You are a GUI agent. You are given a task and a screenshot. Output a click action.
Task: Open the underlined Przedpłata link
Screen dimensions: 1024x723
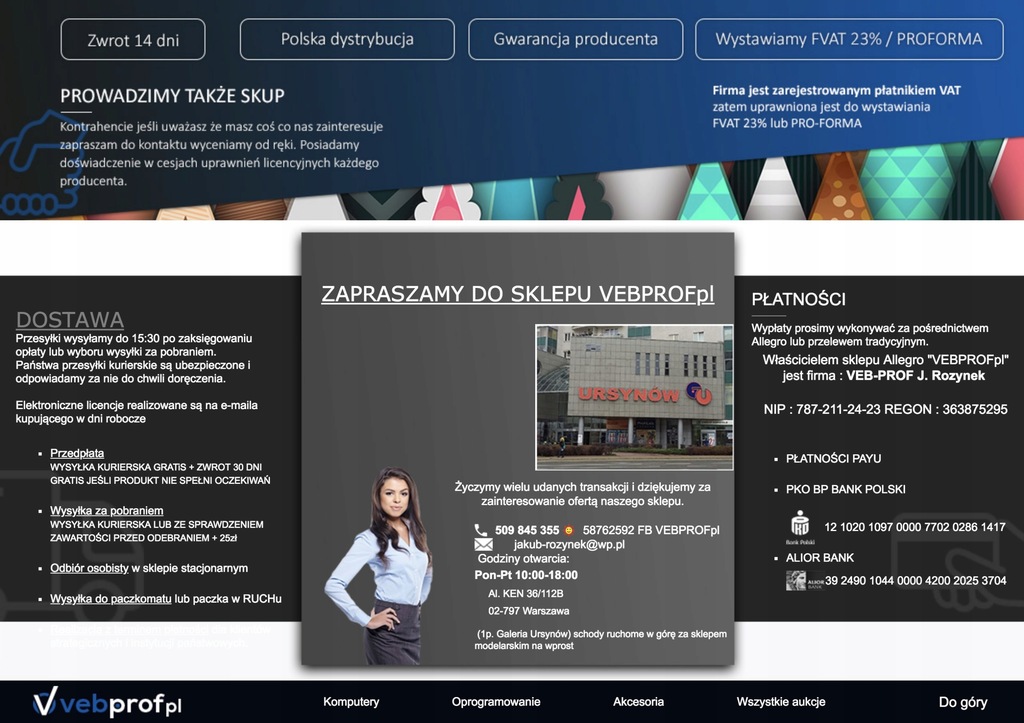coord(78,452)
